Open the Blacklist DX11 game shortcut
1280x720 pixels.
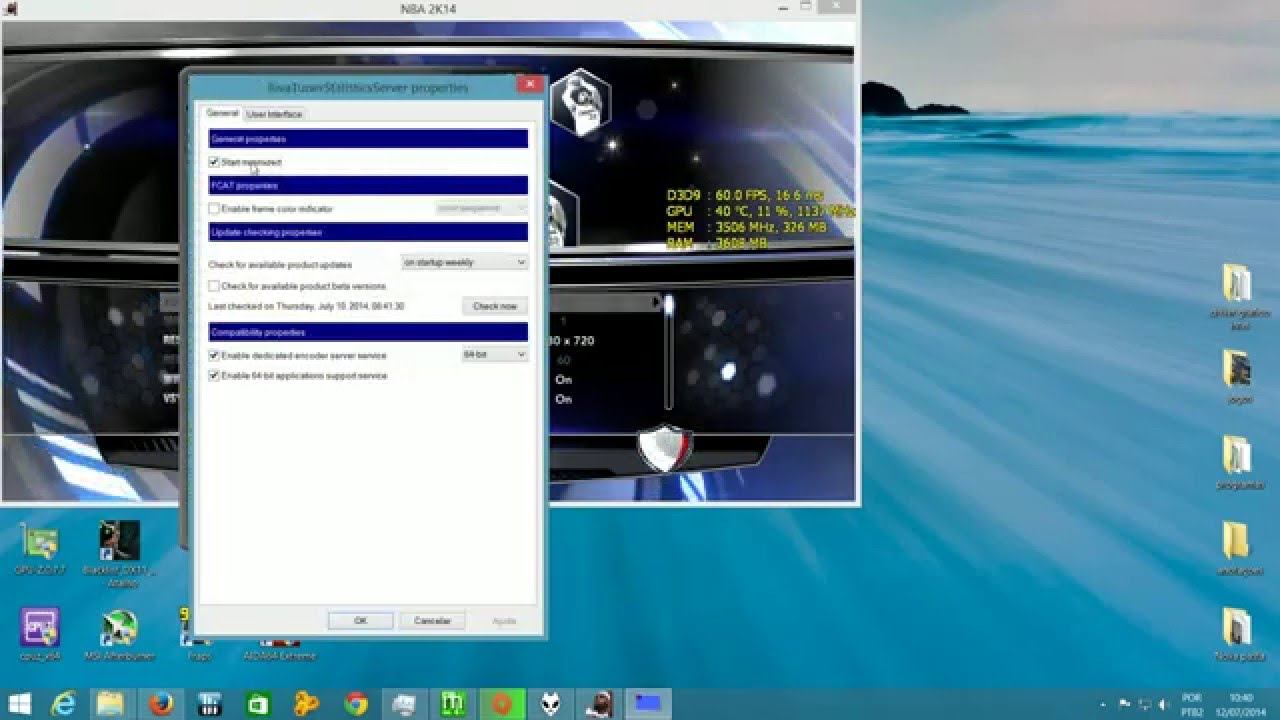(x=120, y=552)
